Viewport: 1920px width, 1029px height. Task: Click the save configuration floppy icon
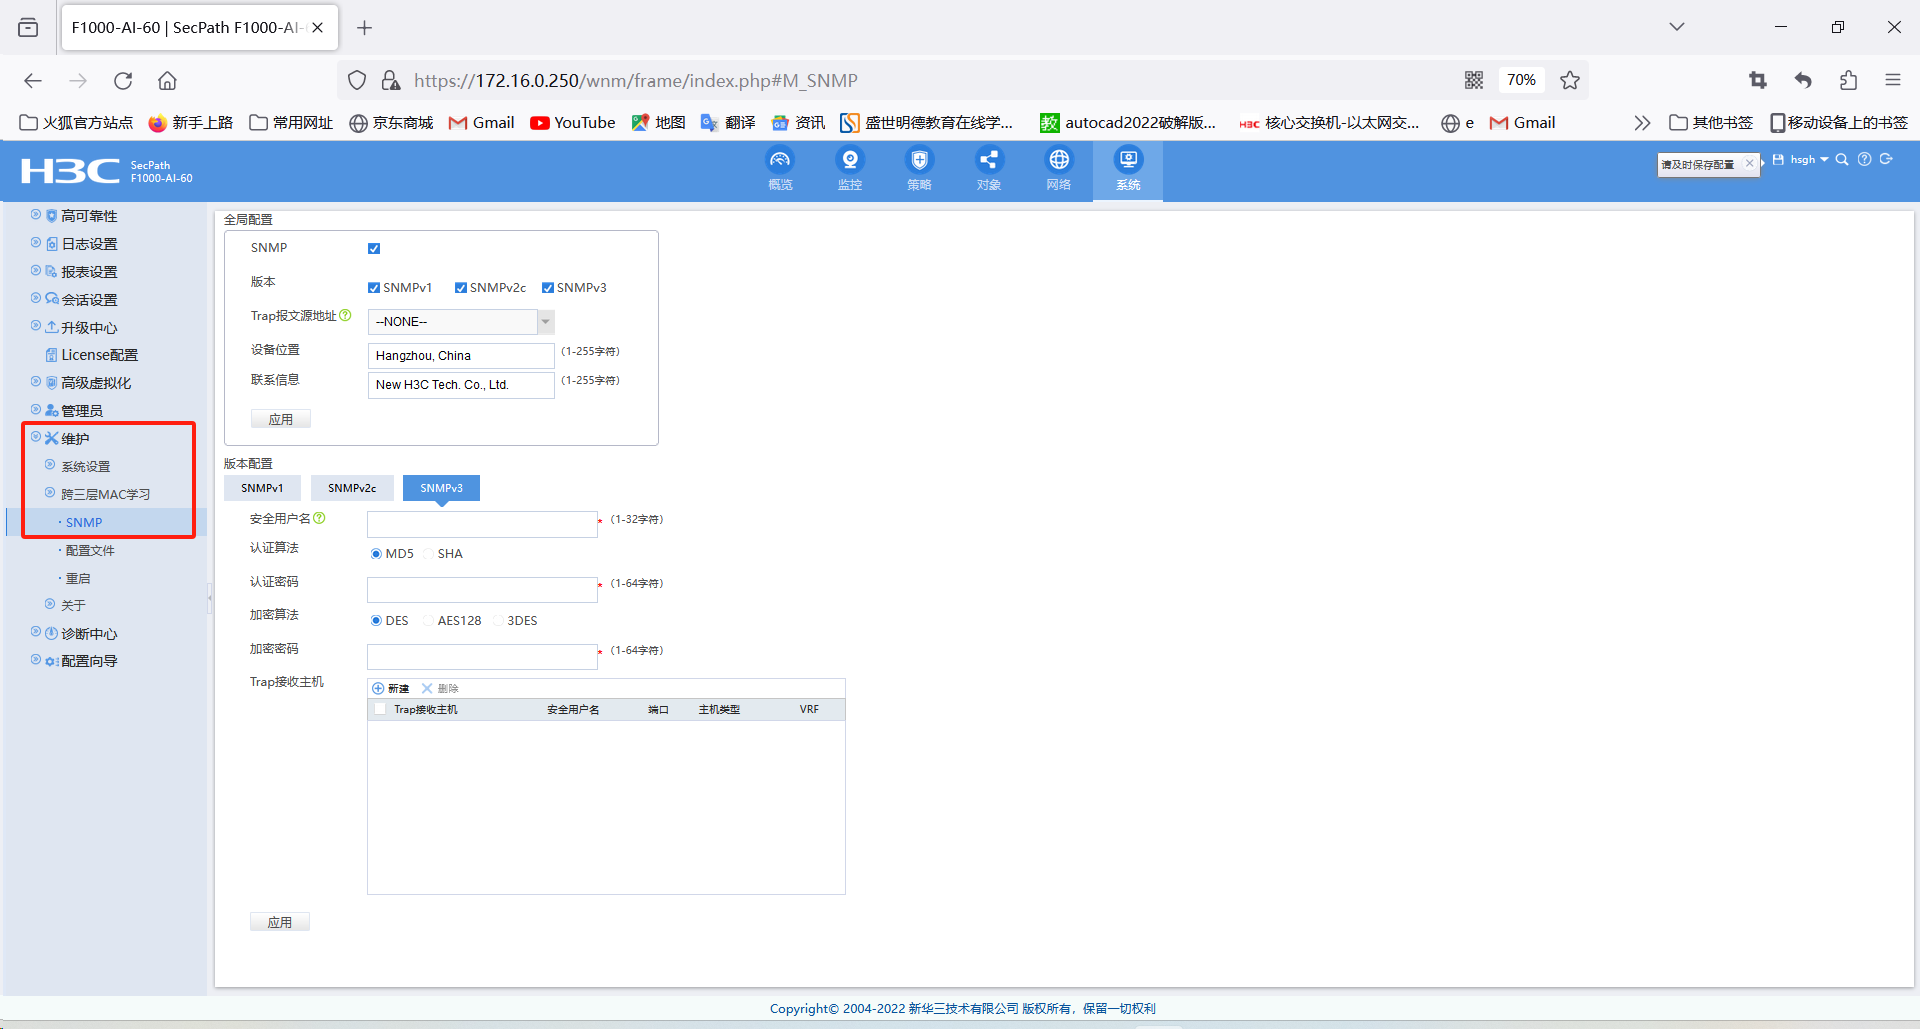1778,160
